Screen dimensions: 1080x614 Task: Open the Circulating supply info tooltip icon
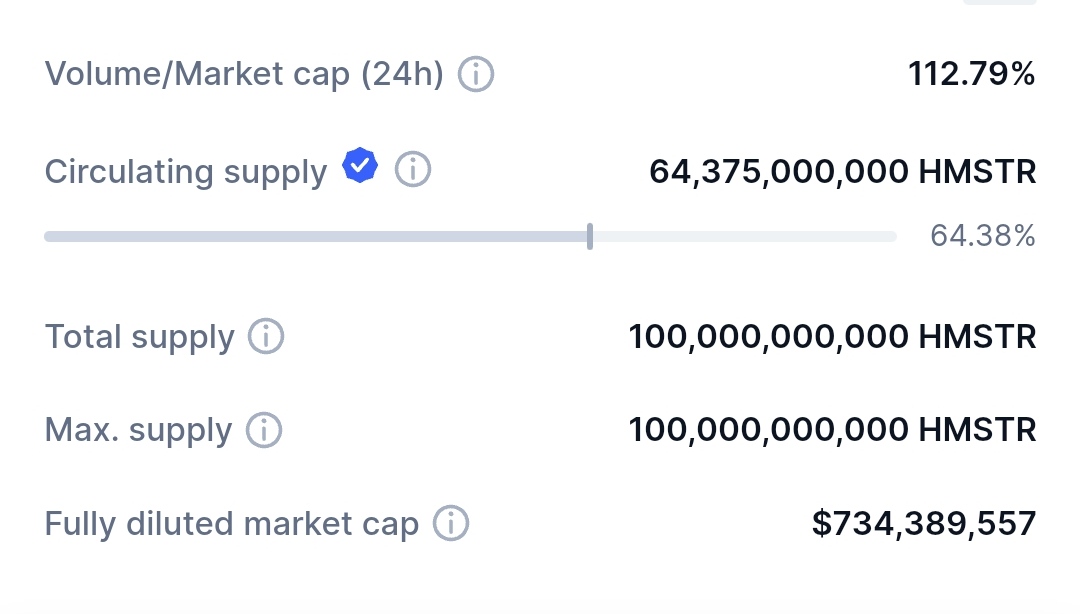click(x=413, y=170)
